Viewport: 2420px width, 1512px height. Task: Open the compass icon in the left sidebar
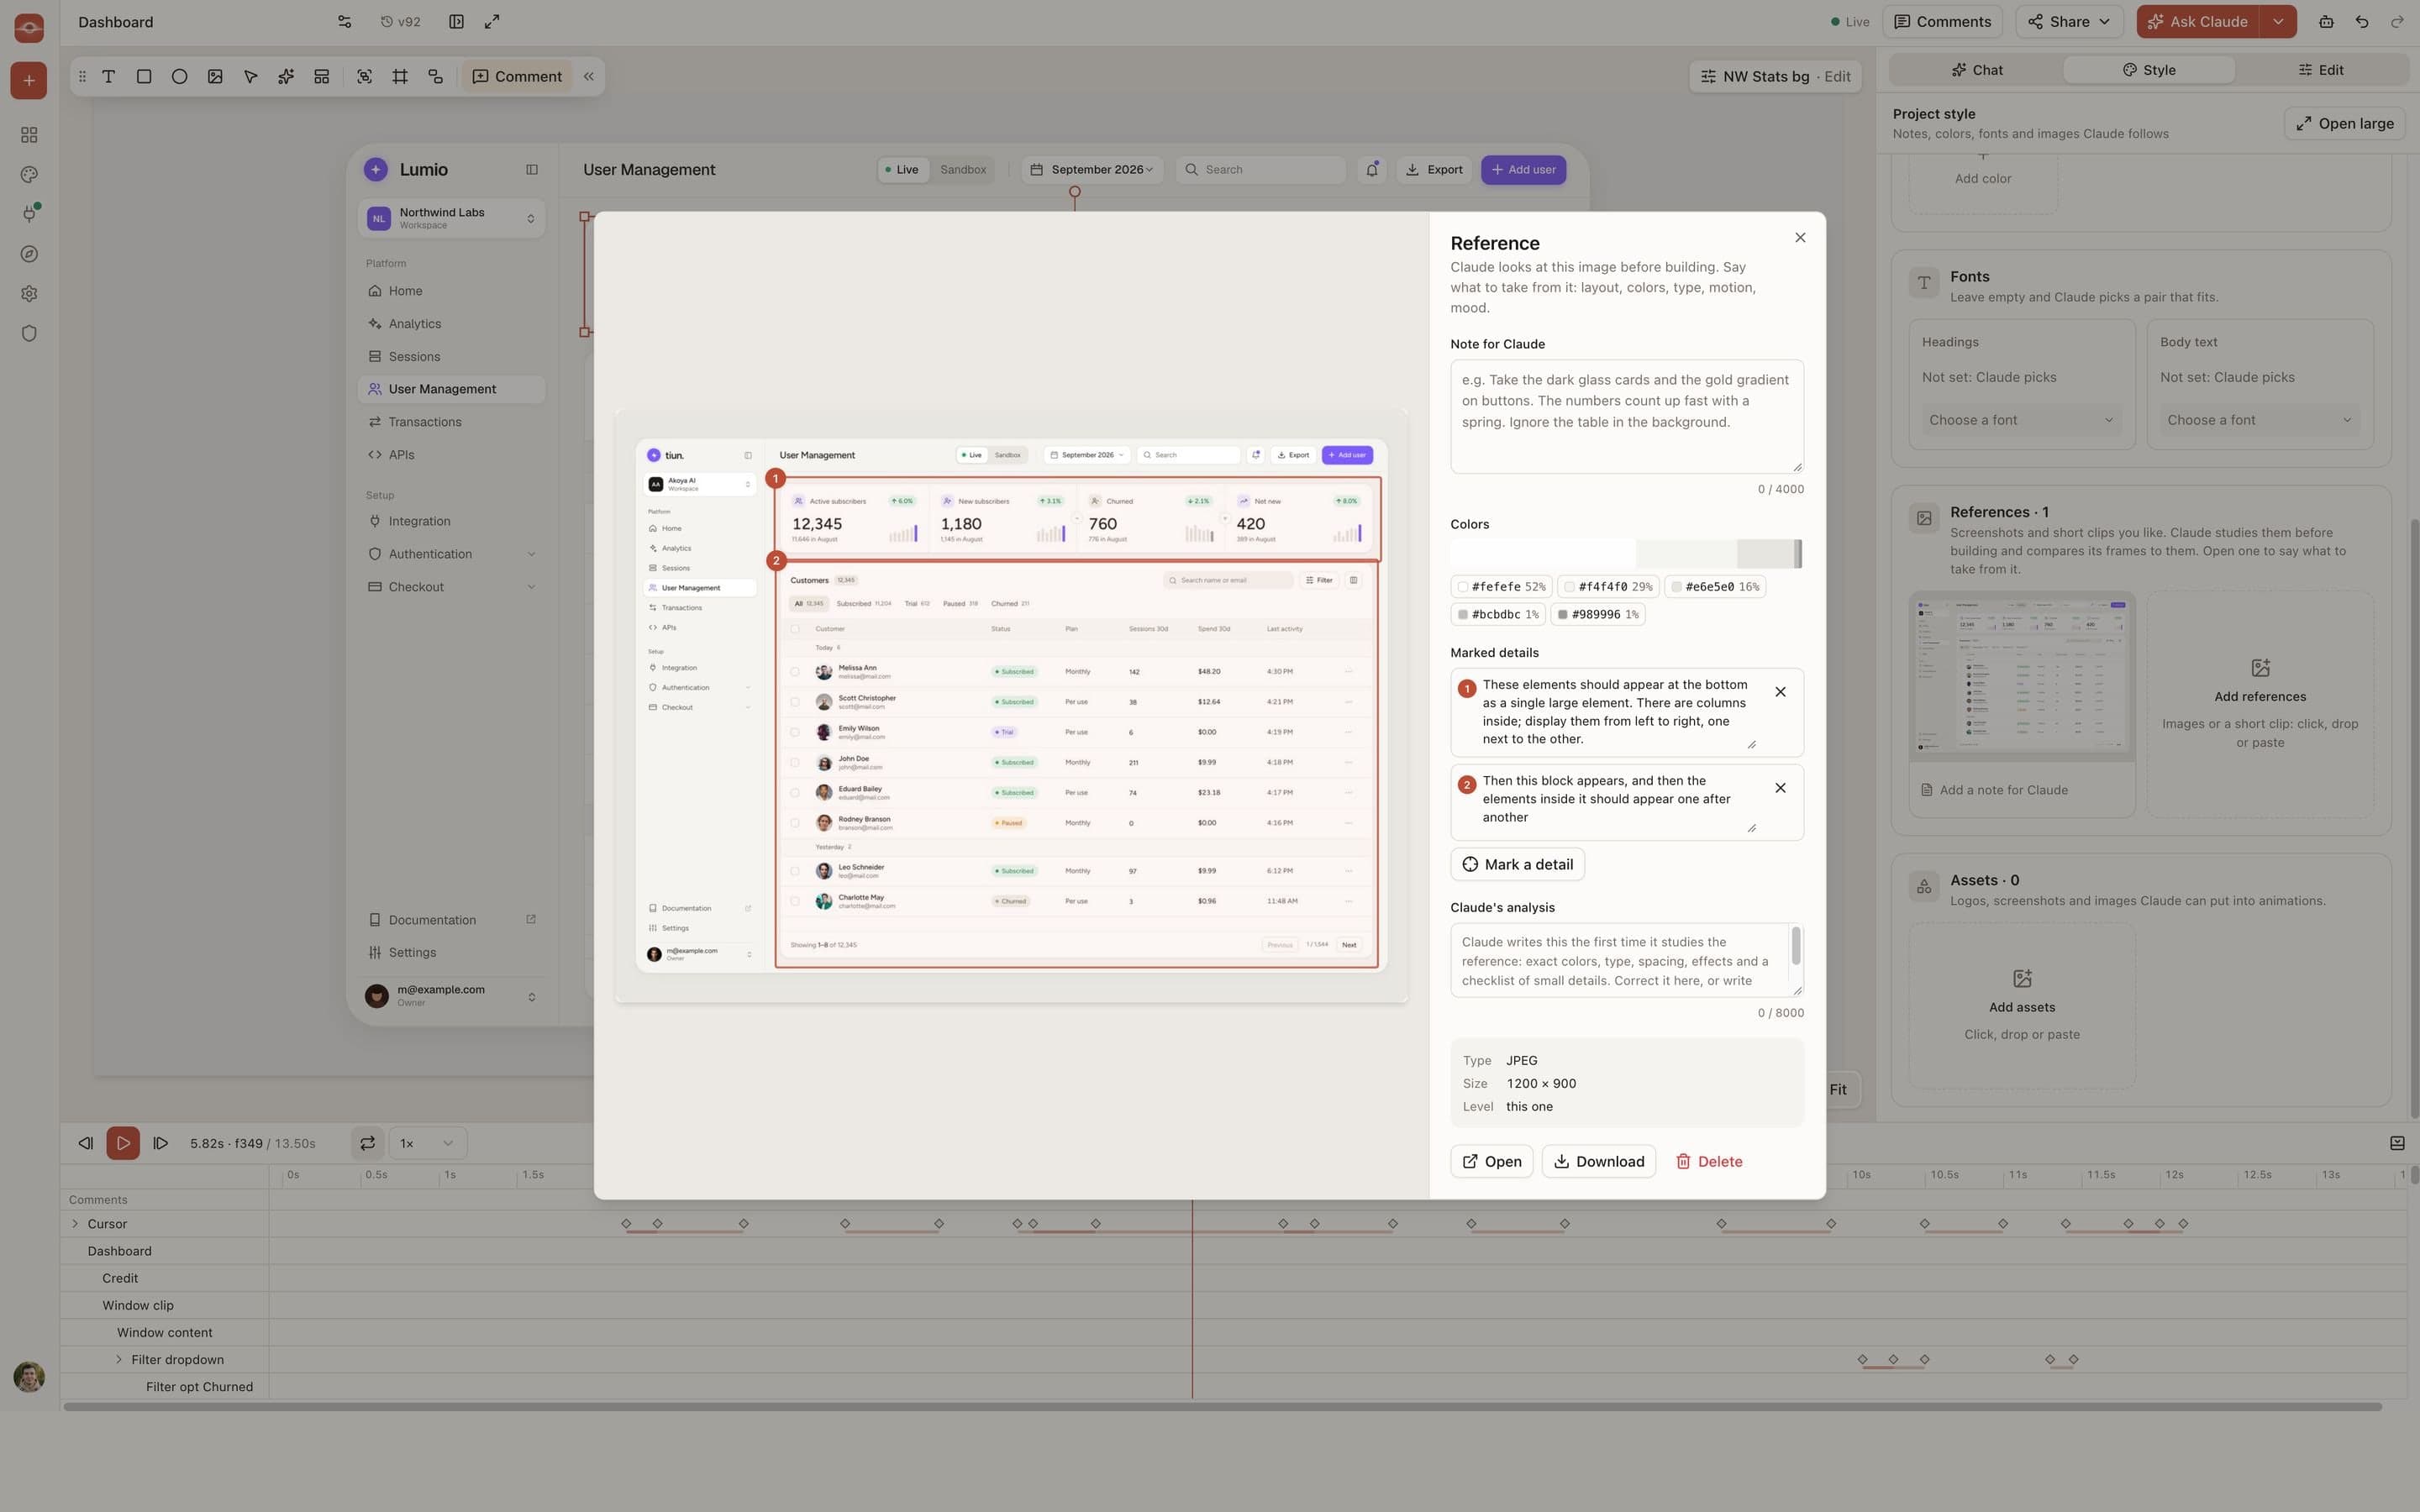(29, 254)
